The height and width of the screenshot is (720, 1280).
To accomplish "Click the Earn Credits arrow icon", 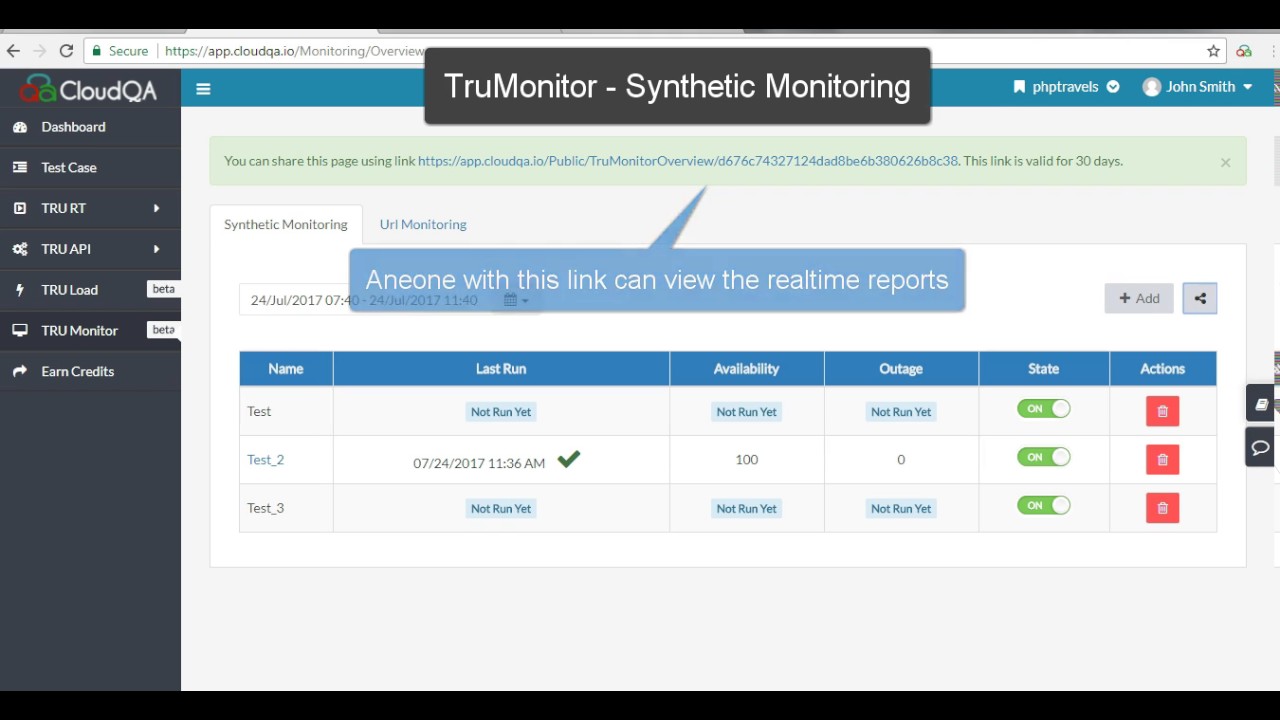I will point(20,371).
